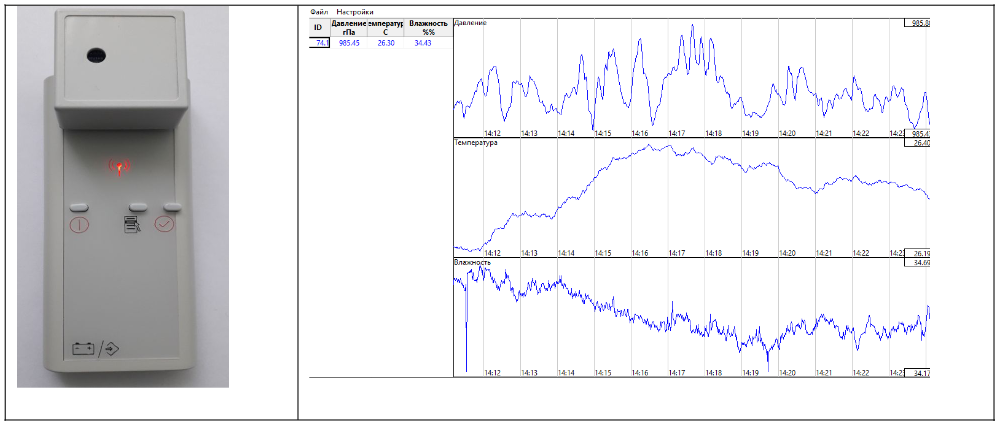
Task: Select the ID cell showing 74.1
Action: 319,43
